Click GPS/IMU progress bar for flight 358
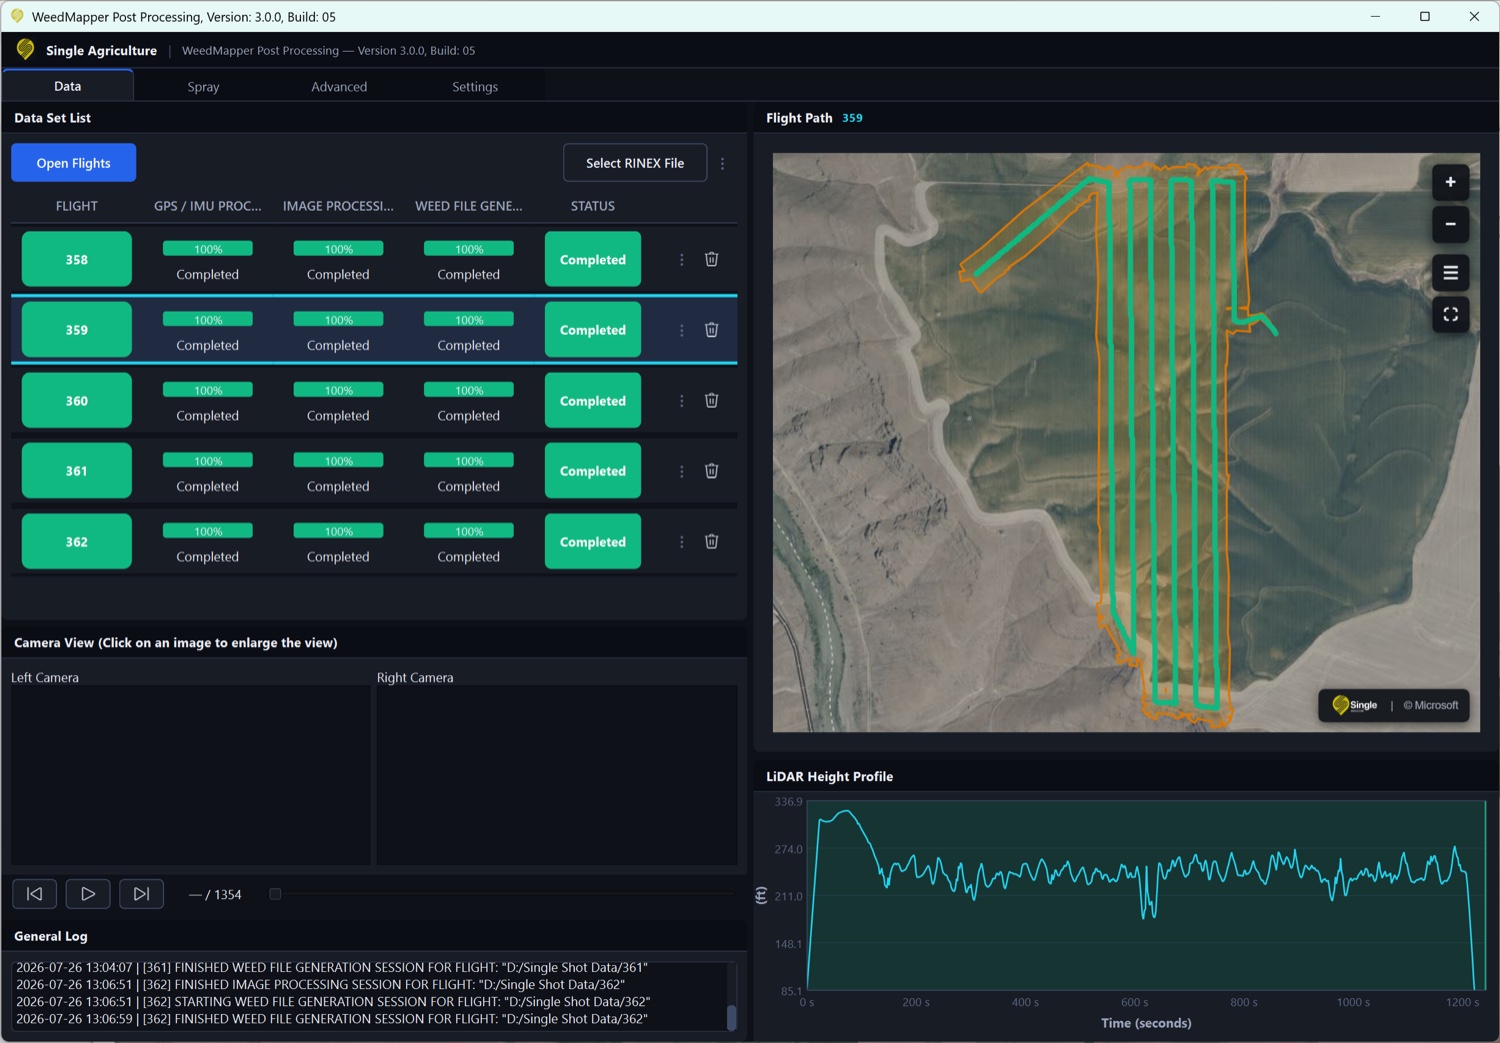 (x=208, y=249)
